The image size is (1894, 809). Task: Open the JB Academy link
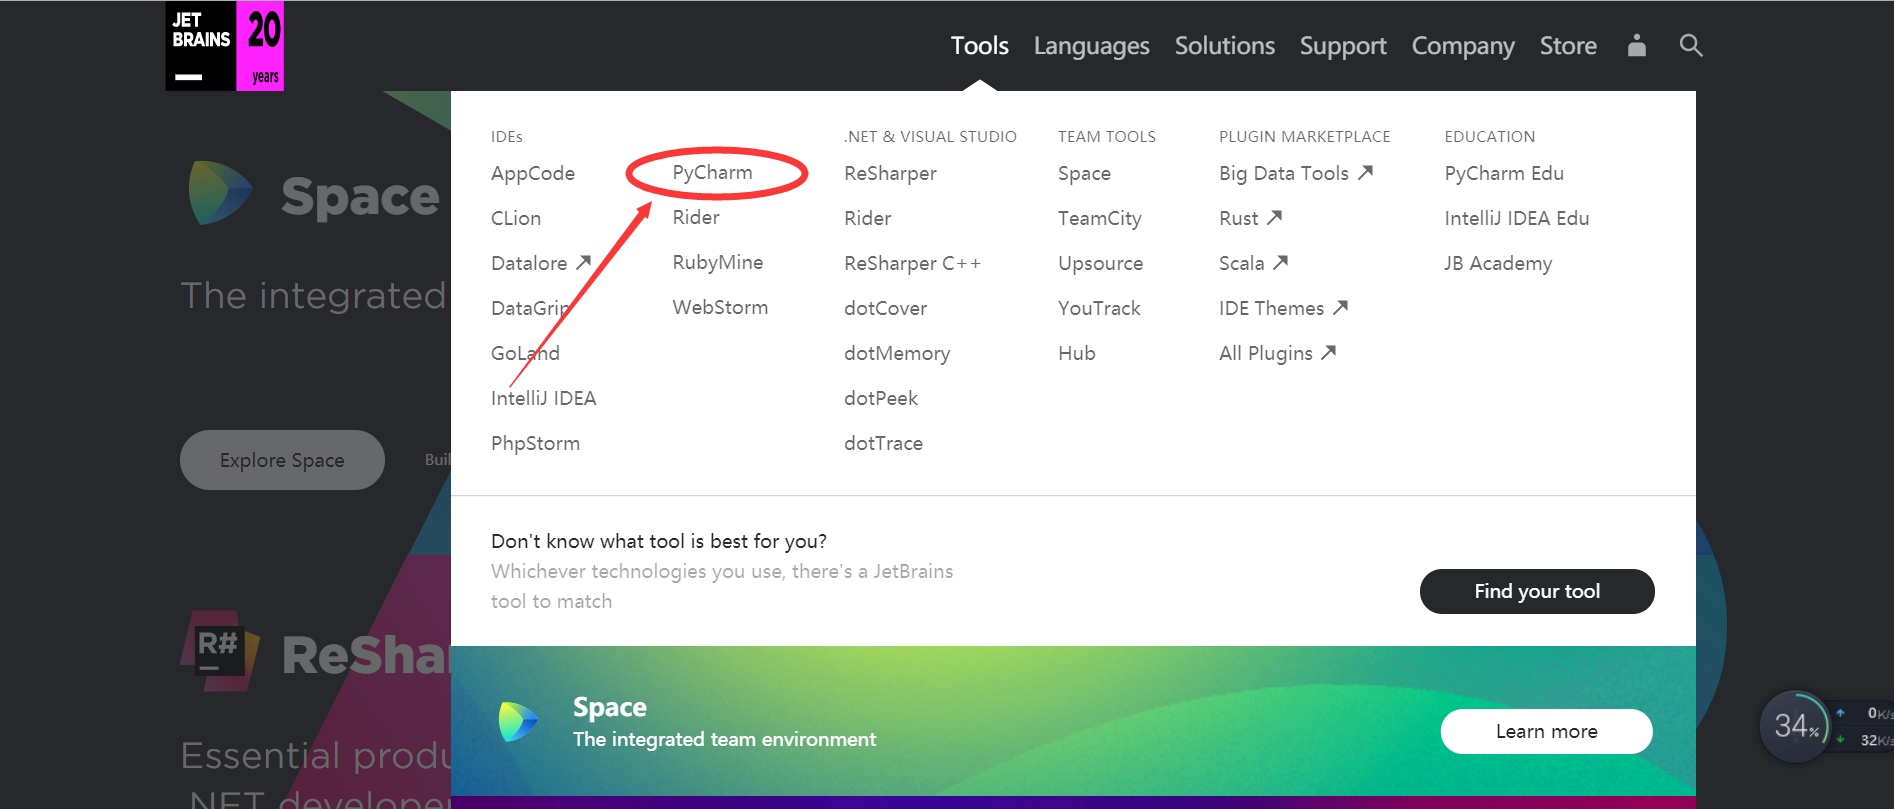click(x=1498, y=263)
